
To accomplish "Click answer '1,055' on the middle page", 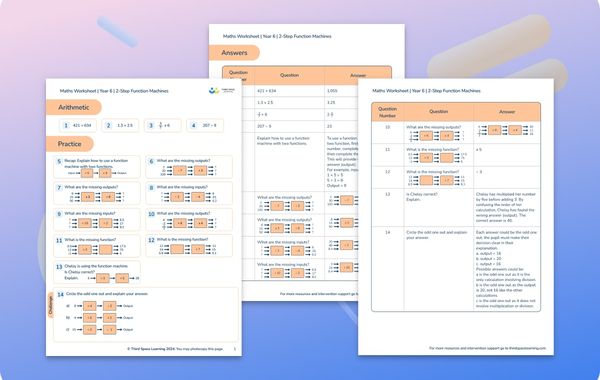I will tap(332, 91).
